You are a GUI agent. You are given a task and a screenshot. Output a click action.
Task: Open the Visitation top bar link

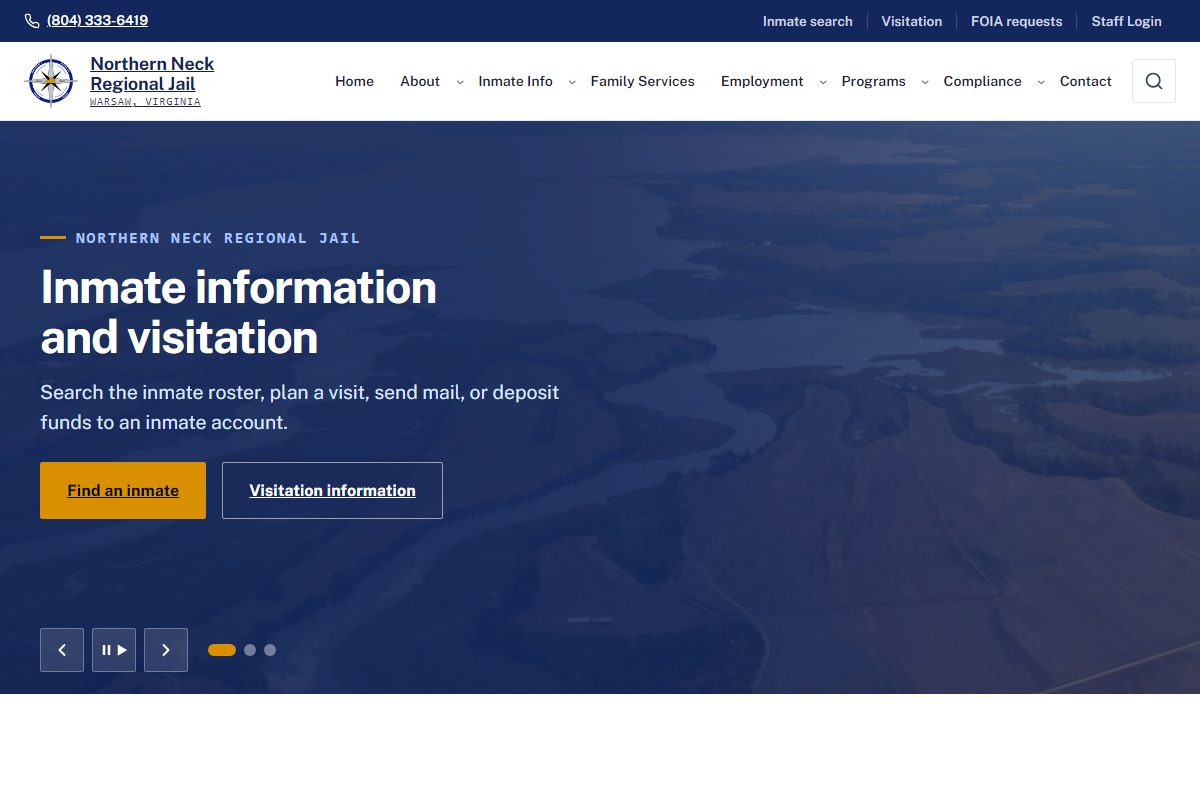tap(912, 21)
